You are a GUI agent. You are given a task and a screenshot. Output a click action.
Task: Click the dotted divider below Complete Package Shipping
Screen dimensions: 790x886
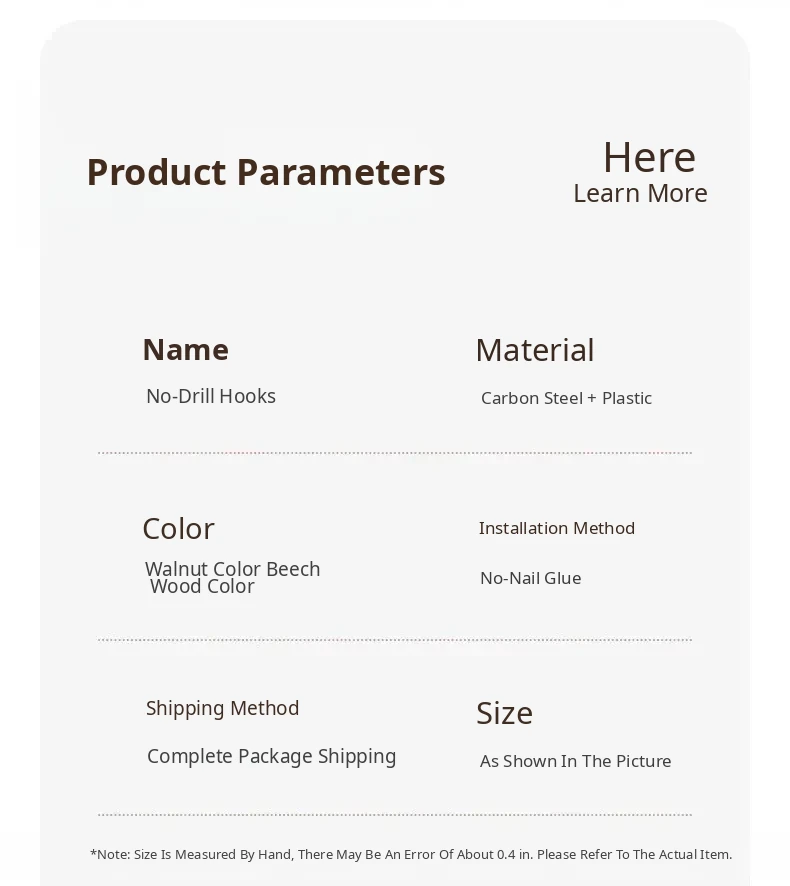(x=395, y=815)
